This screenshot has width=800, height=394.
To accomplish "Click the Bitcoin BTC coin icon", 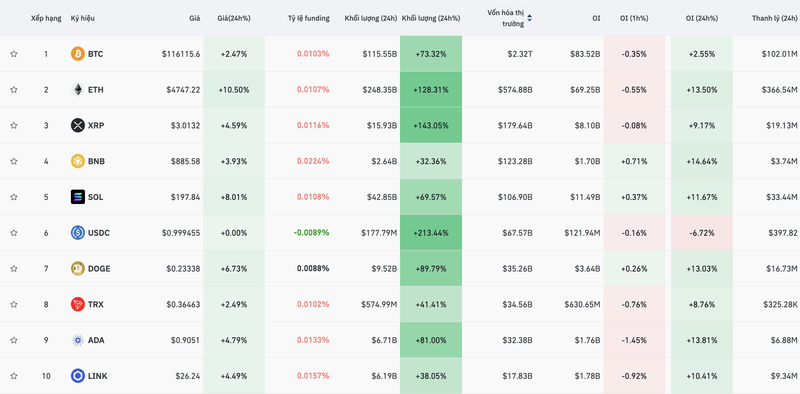I will (78, 54).
